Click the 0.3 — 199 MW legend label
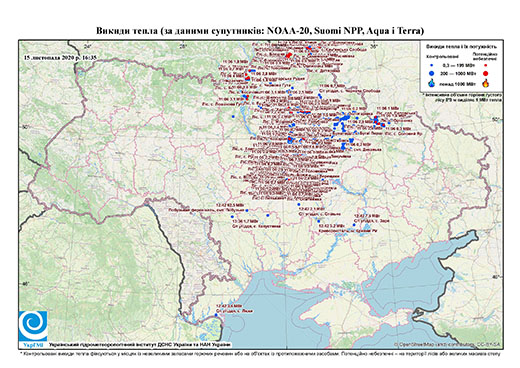The width and height of the screenshot is (520, 368). (x=459, y=66)
